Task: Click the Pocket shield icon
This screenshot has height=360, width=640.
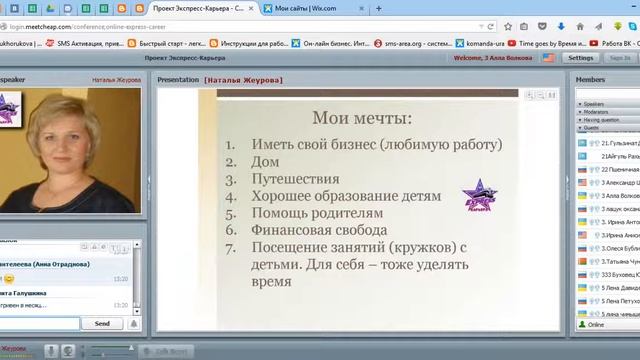Action: [x=542, y=27]
